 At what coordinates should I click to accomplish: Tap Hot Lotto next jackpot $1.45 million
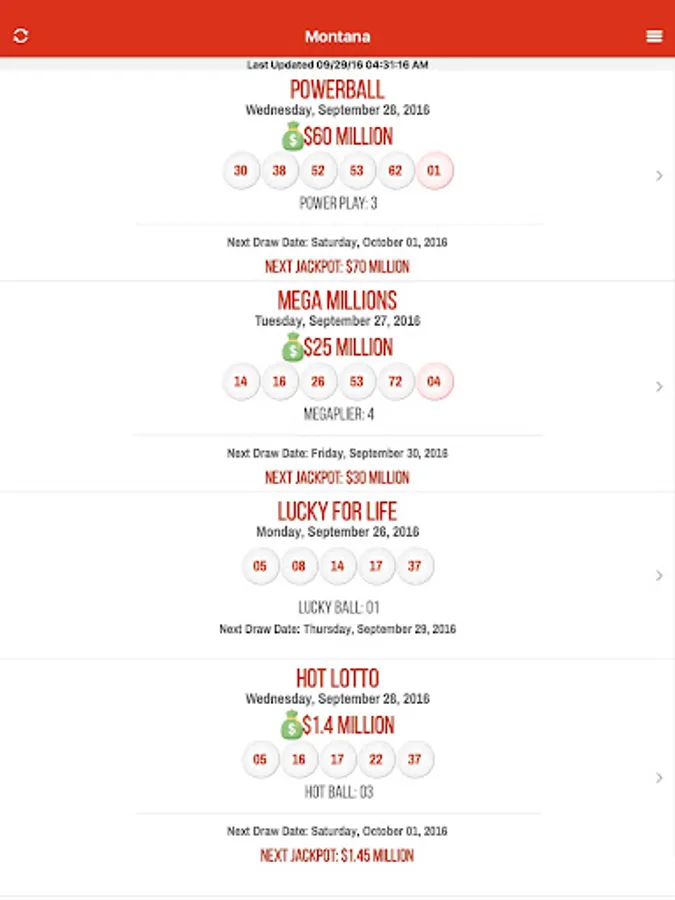[337, 855]
